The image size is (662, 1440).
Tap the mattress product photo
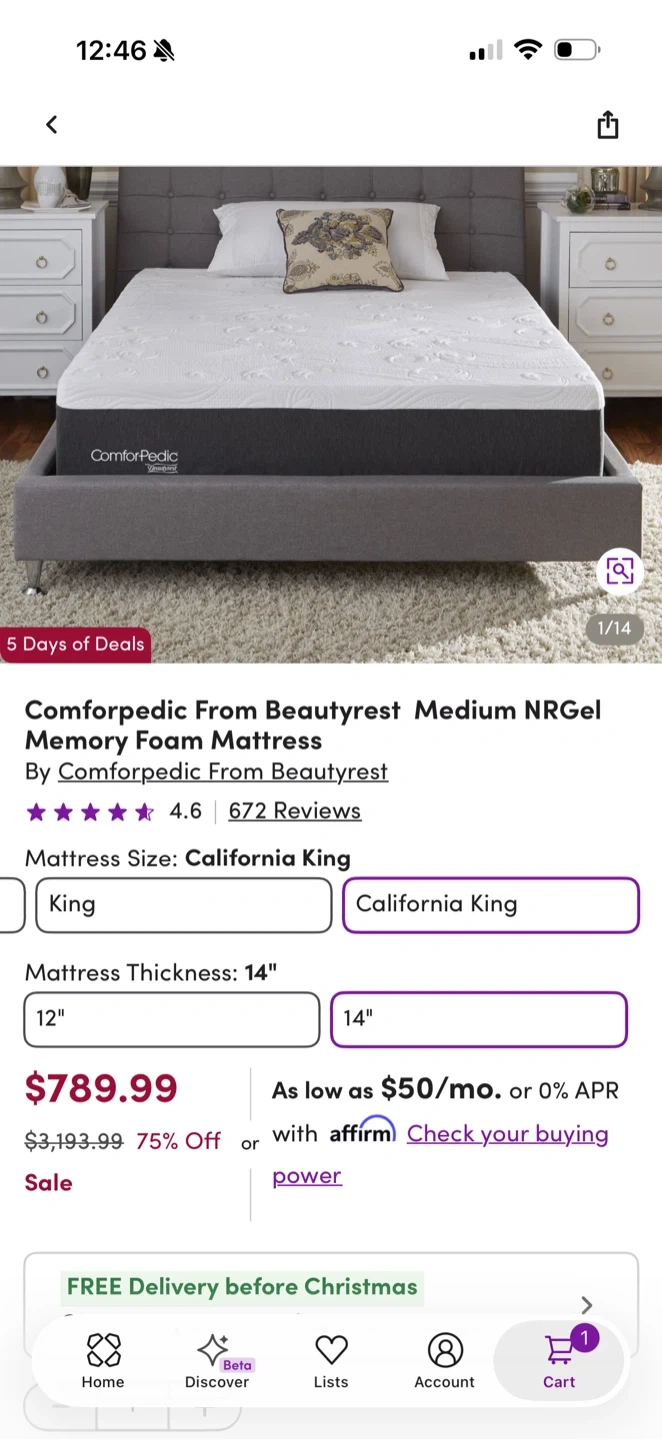tap(330, 400)
